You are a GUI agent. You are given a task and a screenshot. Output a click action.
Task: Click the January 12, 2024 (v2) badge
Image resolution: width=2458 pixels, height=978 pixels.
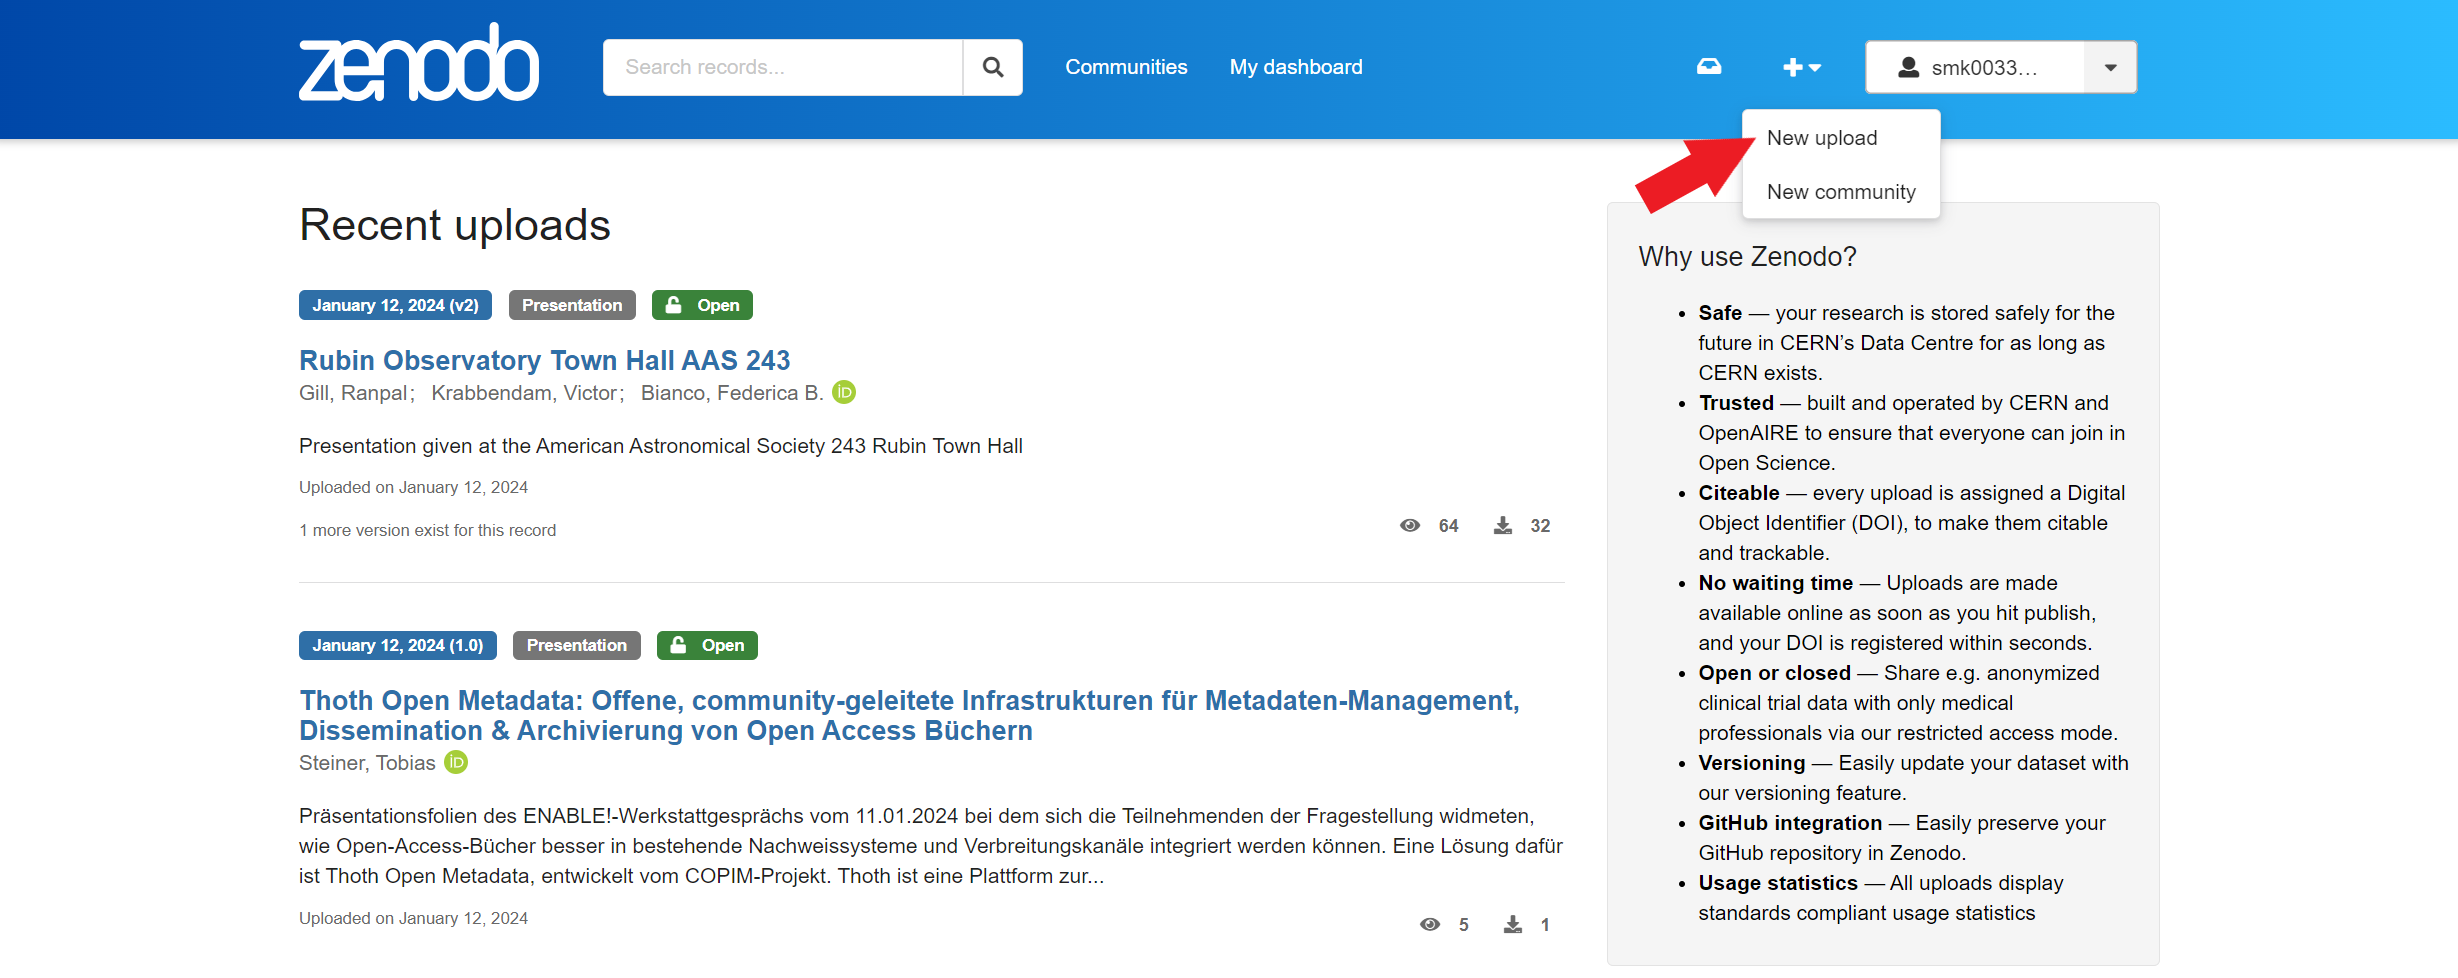point(395,305)
